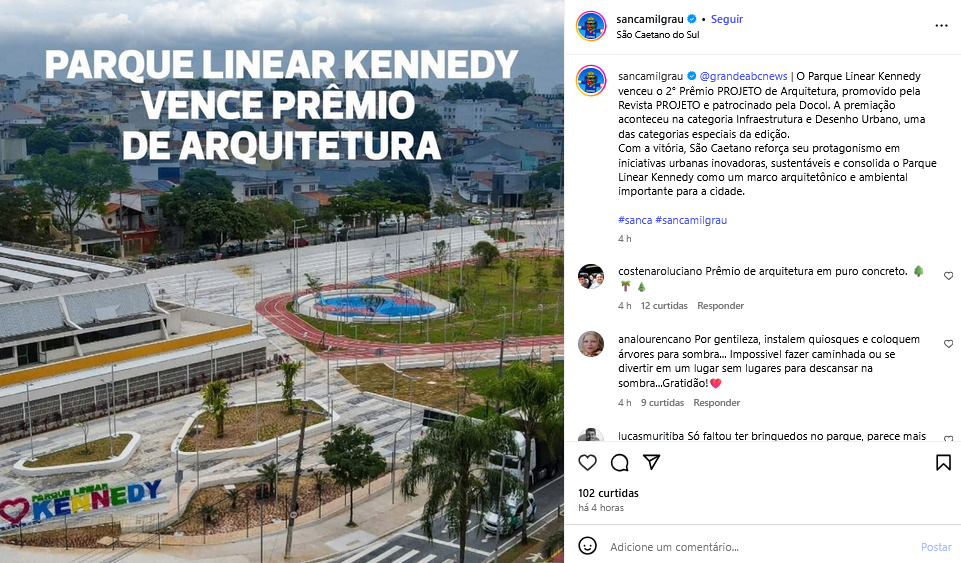Open emoji picker smiley icon
The image size is (961, 563).
tap(587, 546)
